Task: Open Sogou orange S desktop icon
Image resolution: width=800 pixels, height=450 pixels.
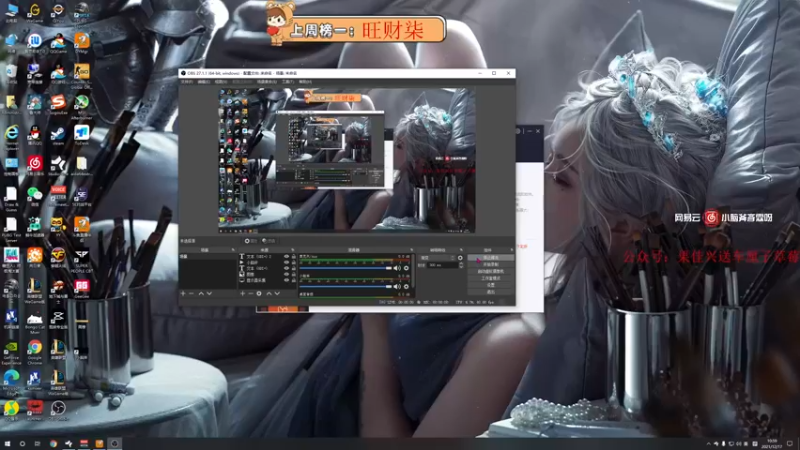Action: [58, 105]
